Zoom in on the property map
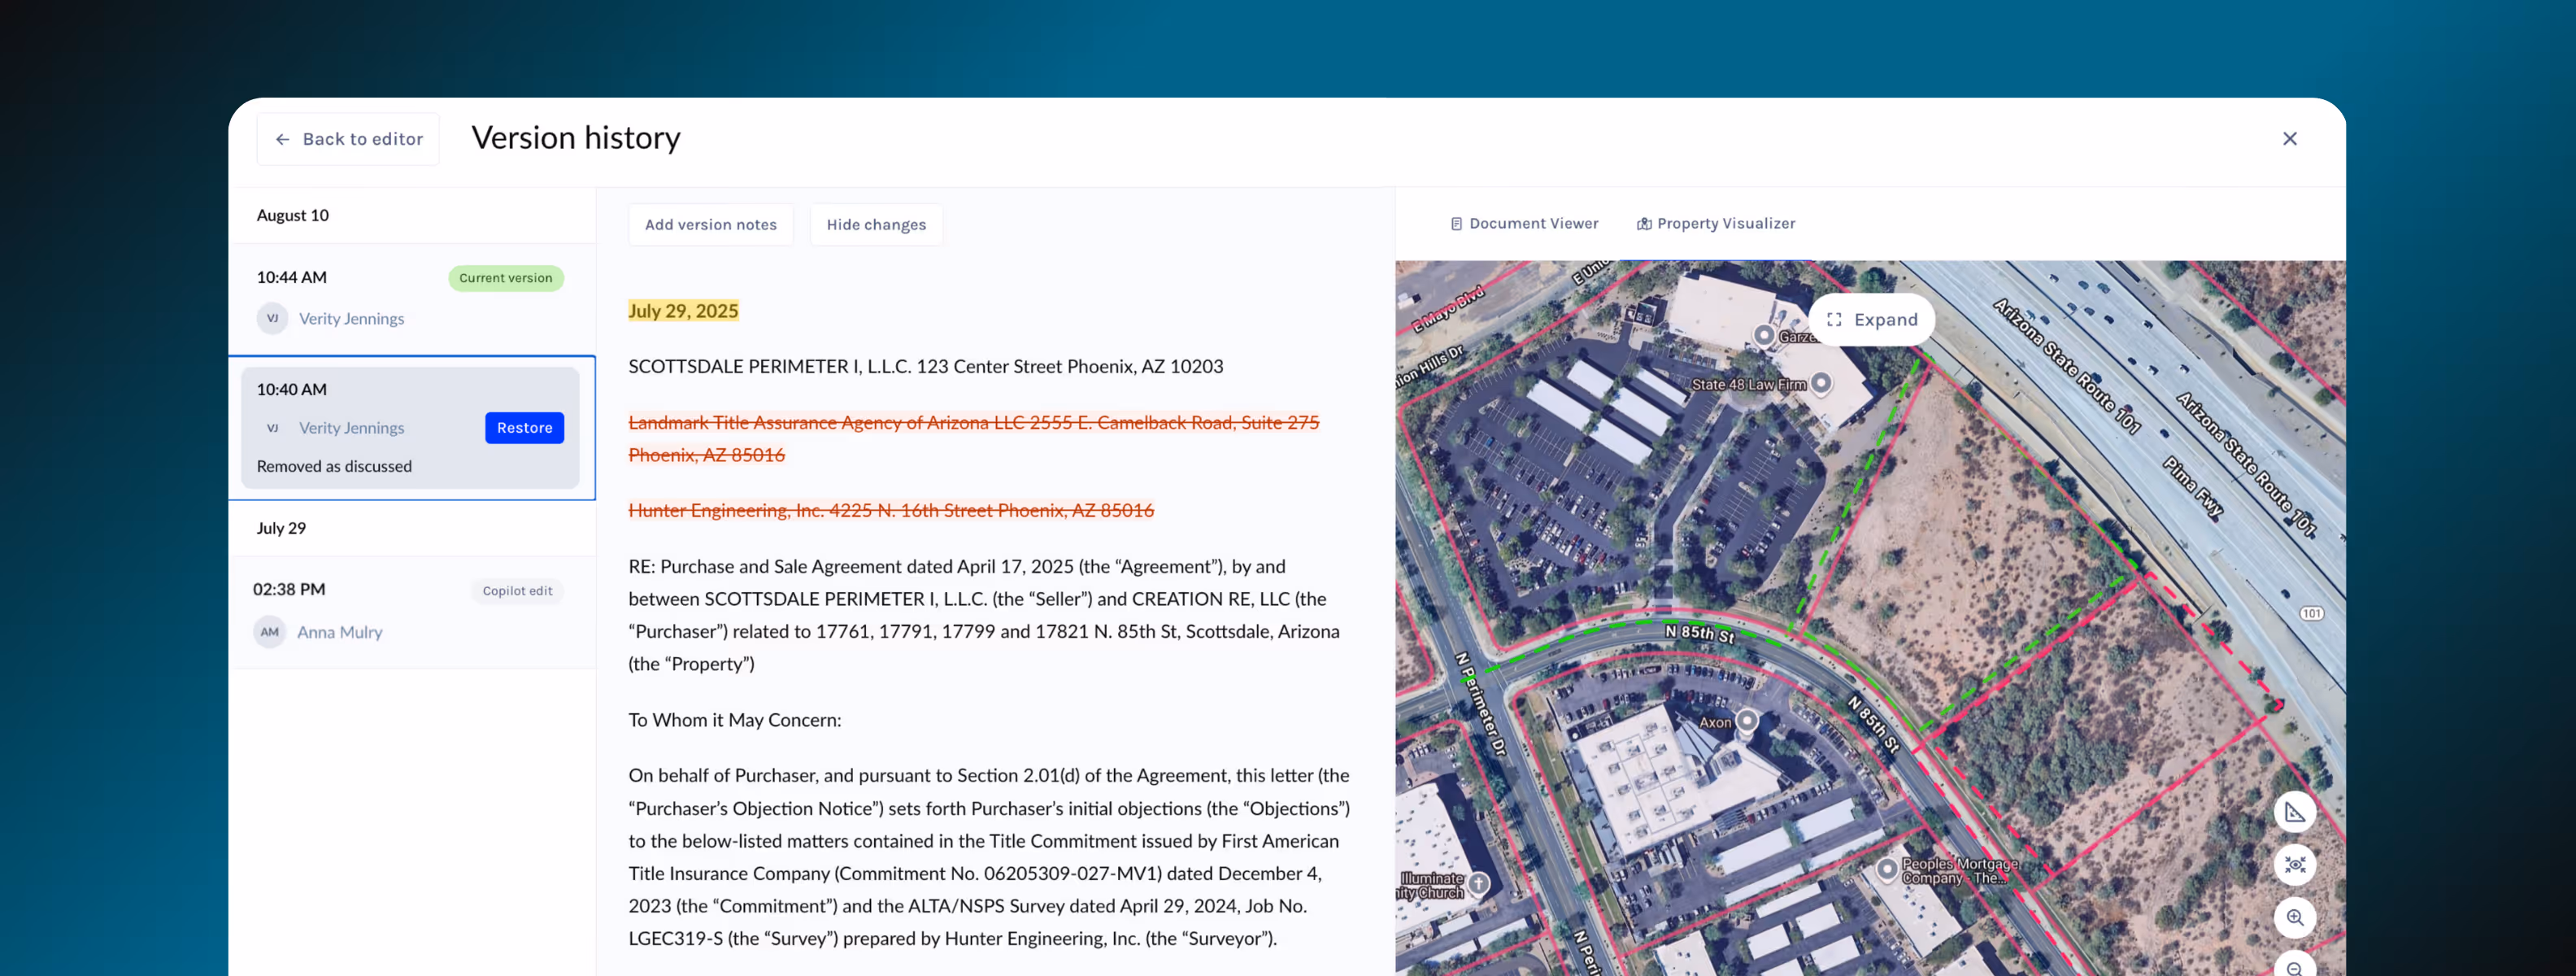Image resolution: width=2576 pixels, height=976 pixels. 2294,918
